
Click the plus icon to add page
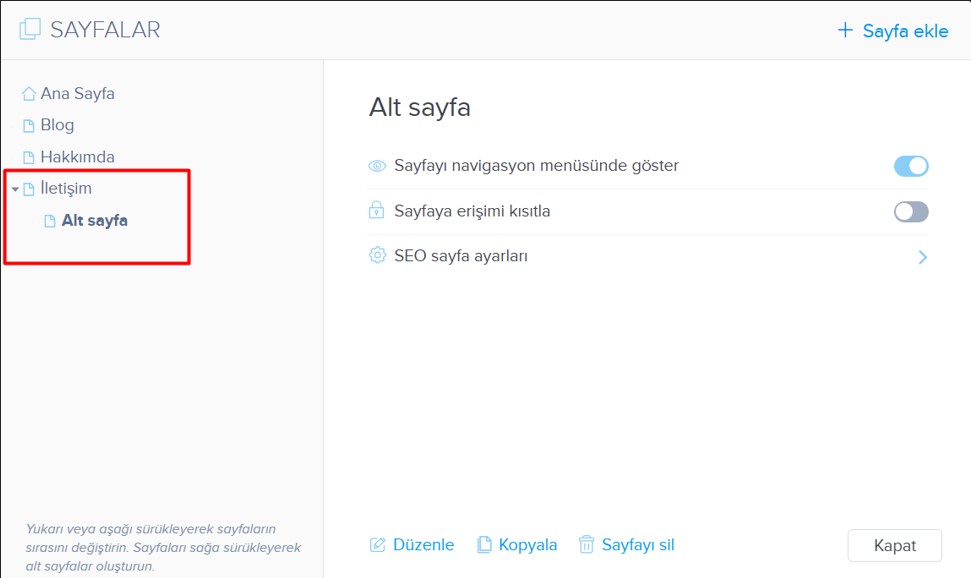point(846,30)
